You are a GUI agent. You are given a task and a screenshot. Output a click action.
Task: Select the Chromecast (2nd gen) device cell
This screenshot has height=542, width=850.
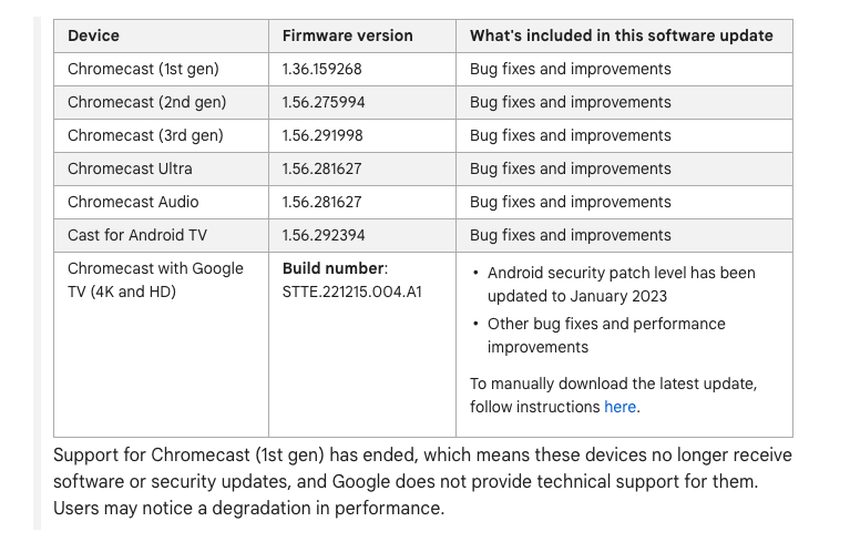147,102
